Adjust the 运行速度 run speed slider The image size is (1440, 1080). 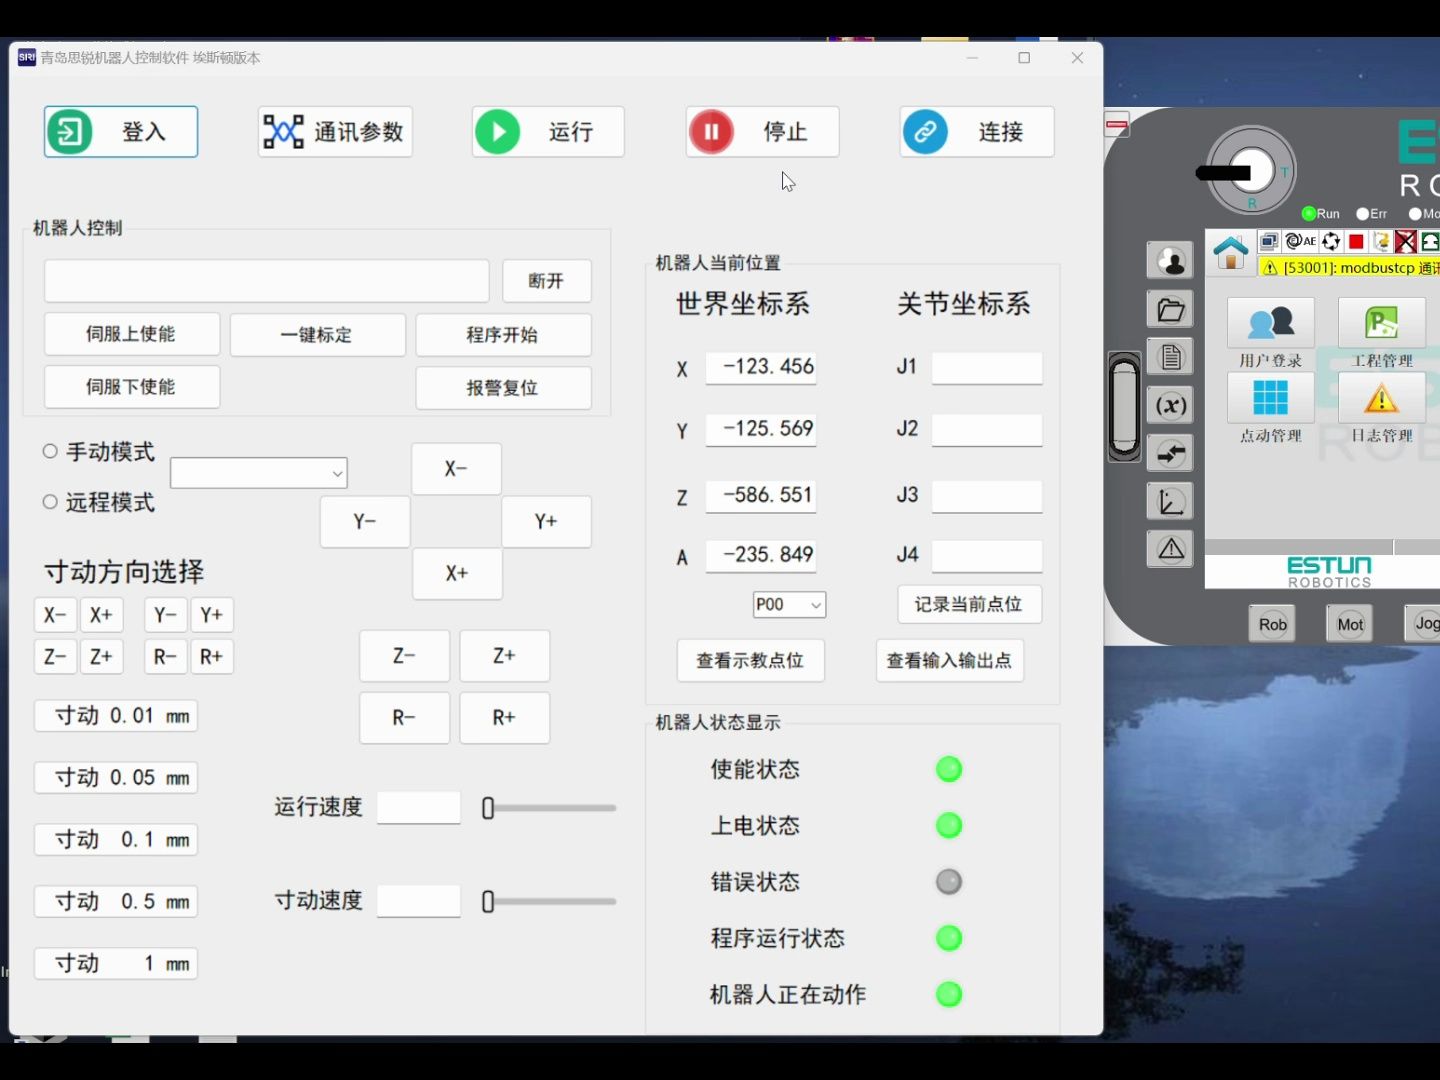(549, 808)
